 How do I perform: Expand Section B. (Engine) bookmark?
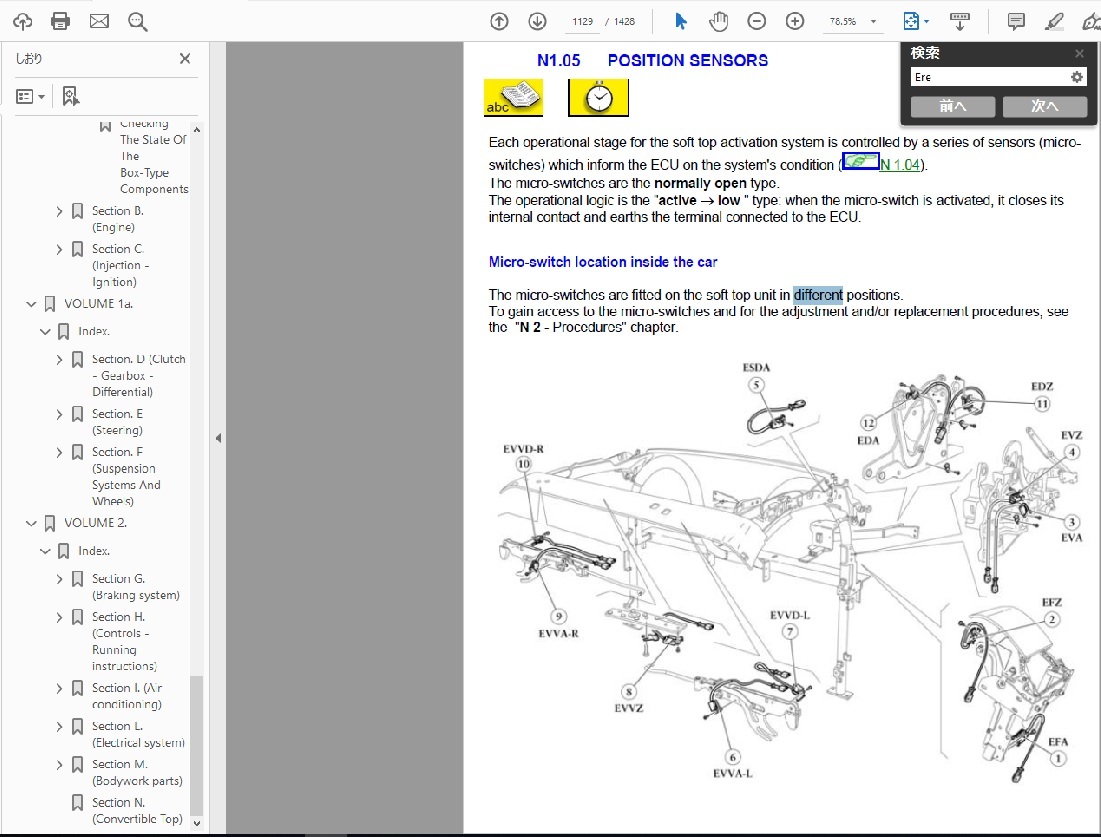click(59, 211)
